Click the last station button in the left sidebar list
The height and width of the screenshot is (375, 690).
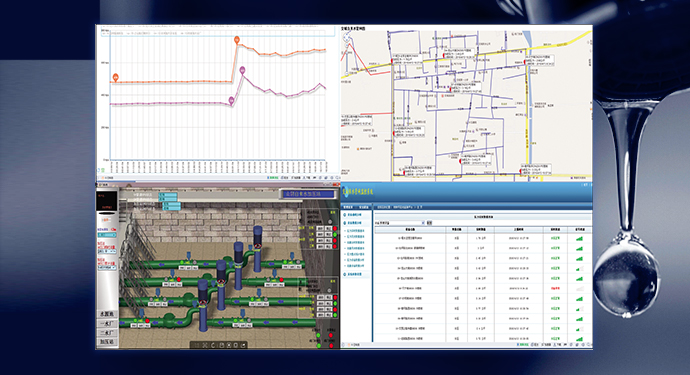pos(107,342)
